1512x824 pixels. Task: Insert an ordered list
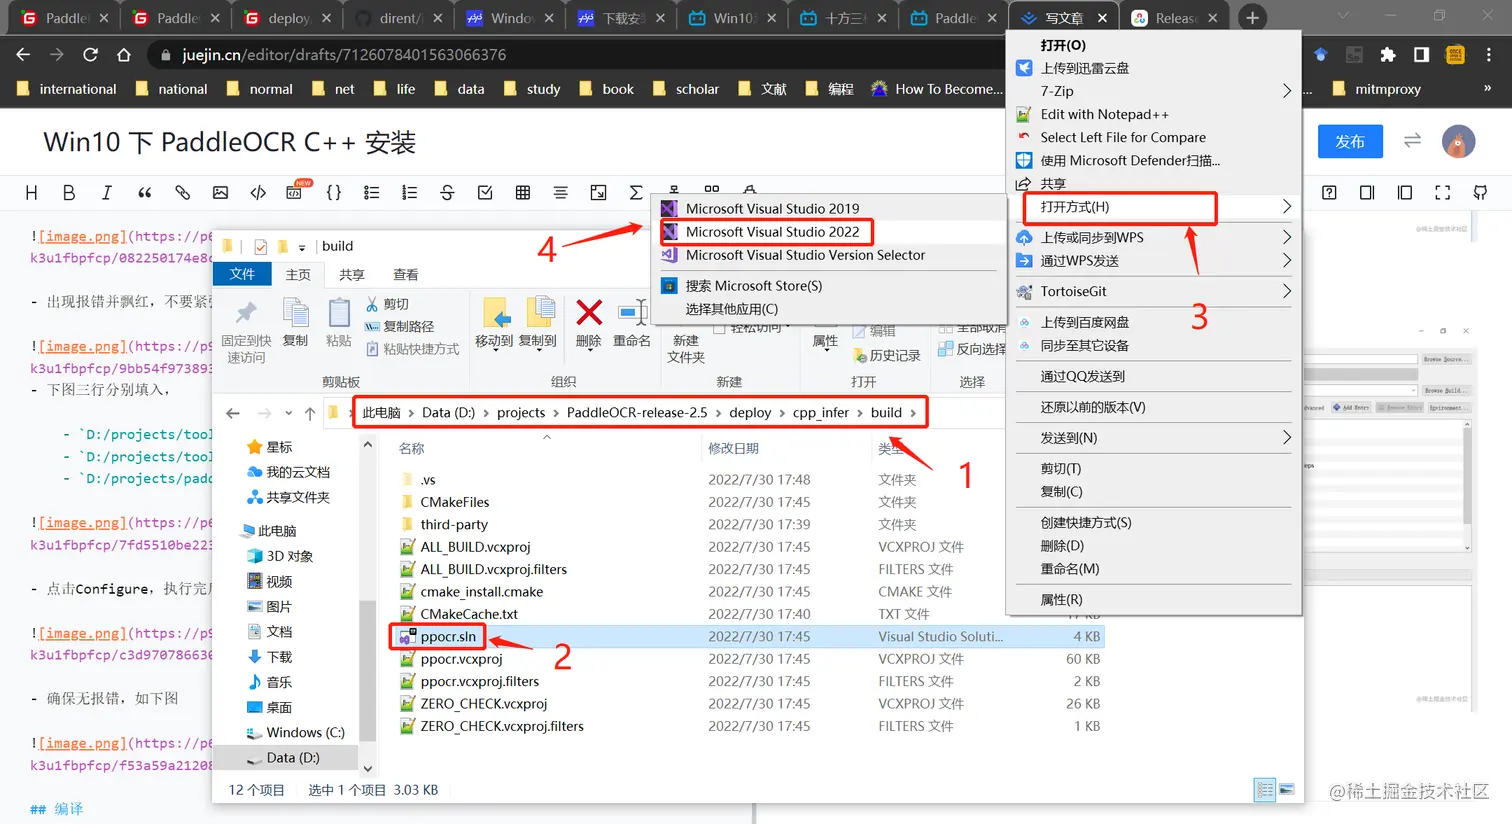409,193
